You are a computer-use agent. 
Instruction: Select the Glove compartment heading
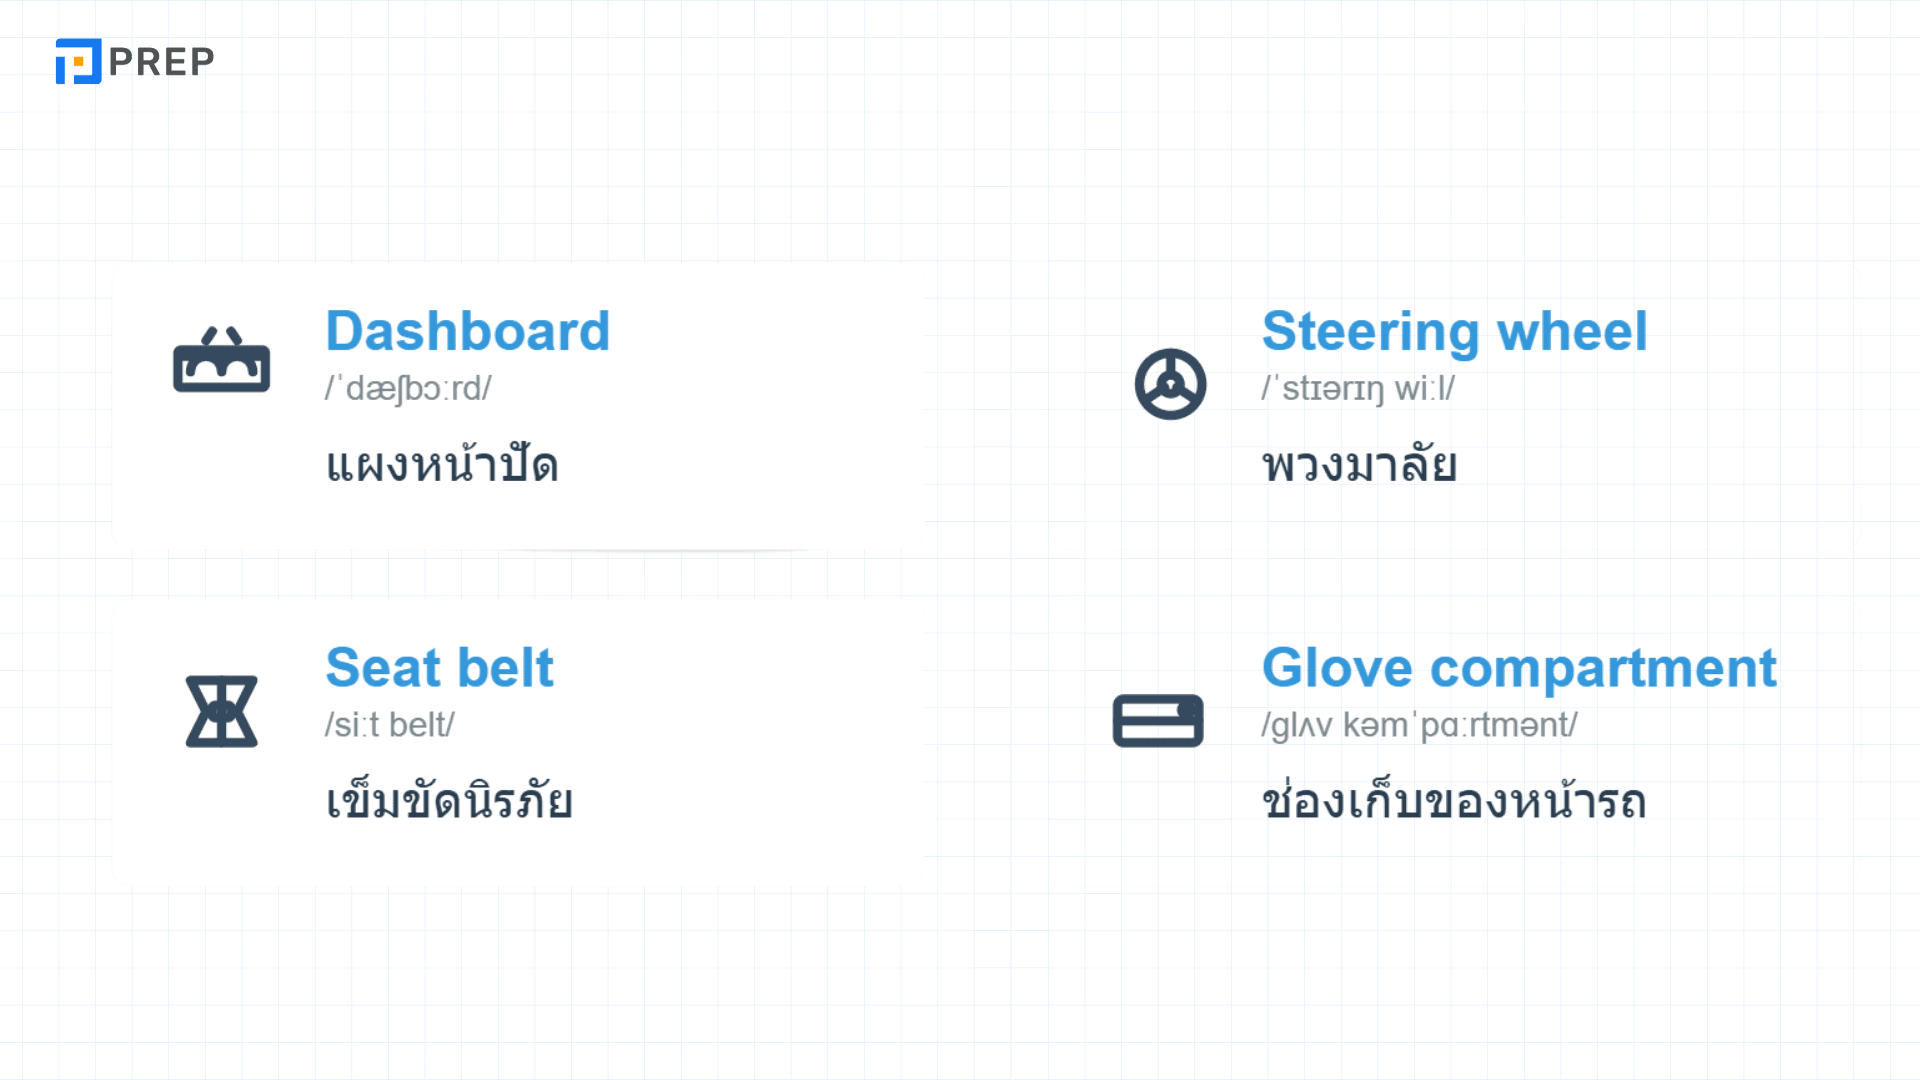(x=1519, y=668)
